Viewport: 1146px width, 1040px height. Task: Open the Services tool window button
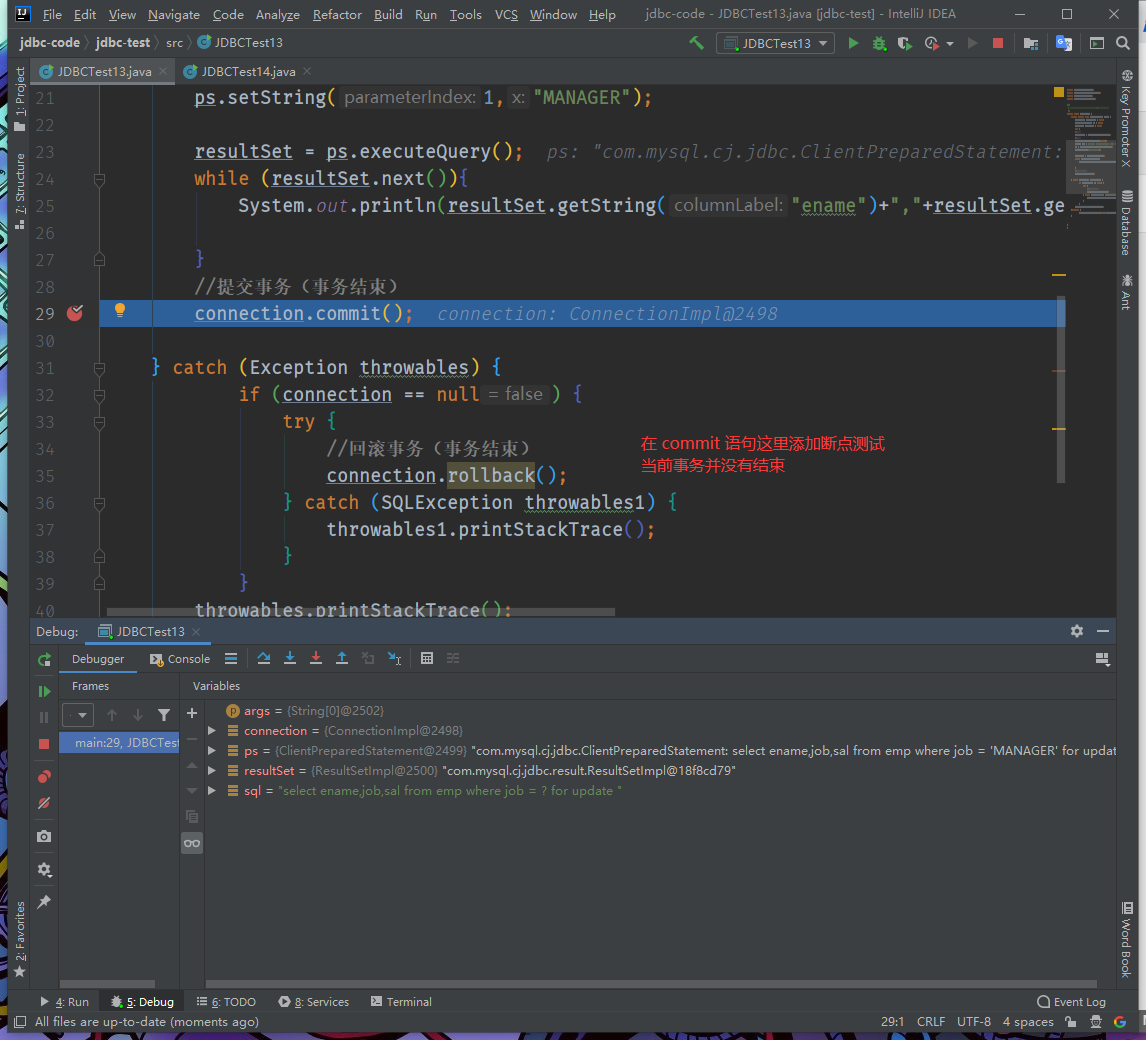coord(314,1002)
